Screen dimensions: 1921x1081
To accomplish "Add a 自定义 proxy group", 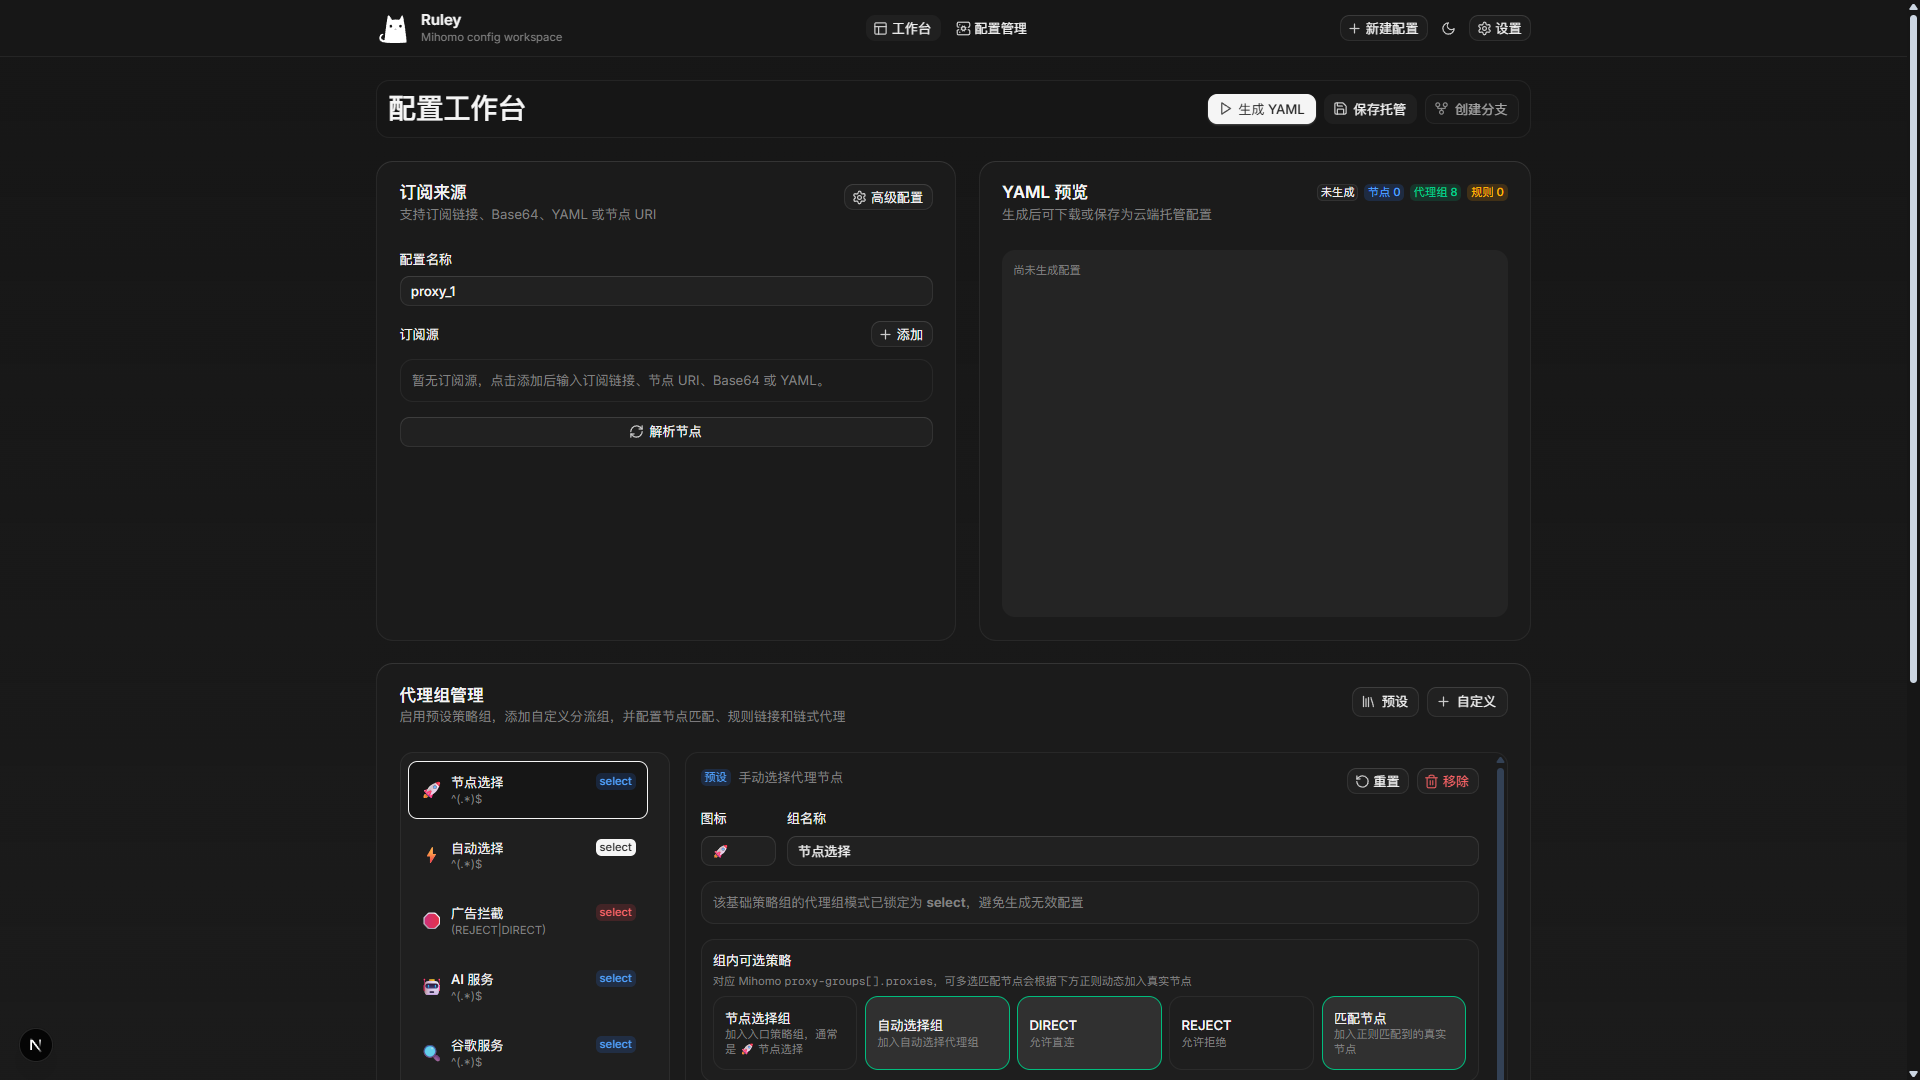I will click(1467, 702).
